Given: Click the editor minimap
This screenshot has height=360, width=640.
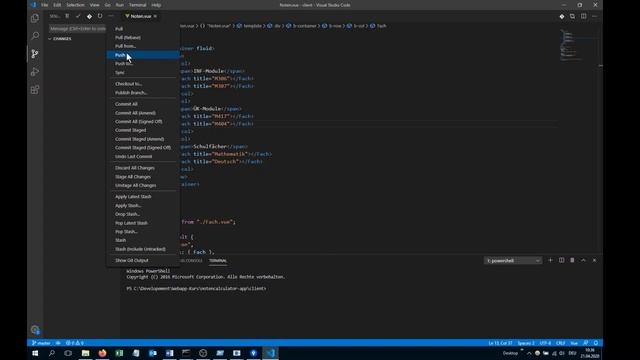Looking at the screenshot, I should click(578, 45).
